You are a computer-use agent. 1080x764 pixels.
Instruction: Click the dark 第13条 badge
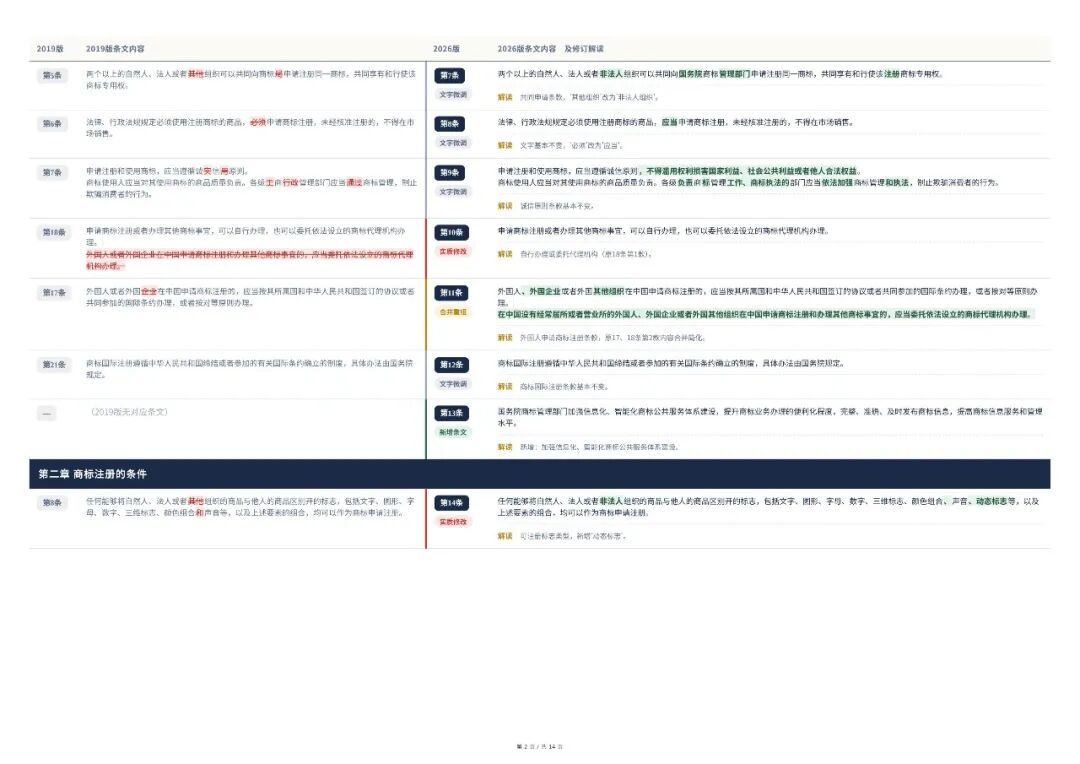pyautogui.click(x=452, y=413)
